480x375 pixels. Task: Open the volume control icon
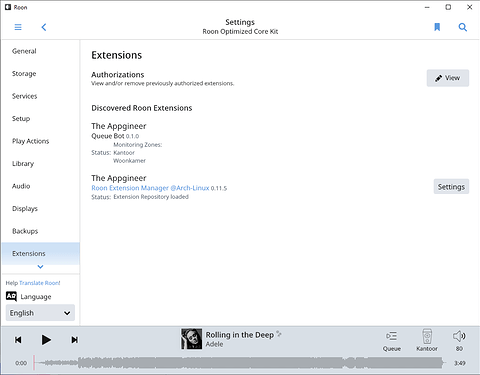coord(459,336)
